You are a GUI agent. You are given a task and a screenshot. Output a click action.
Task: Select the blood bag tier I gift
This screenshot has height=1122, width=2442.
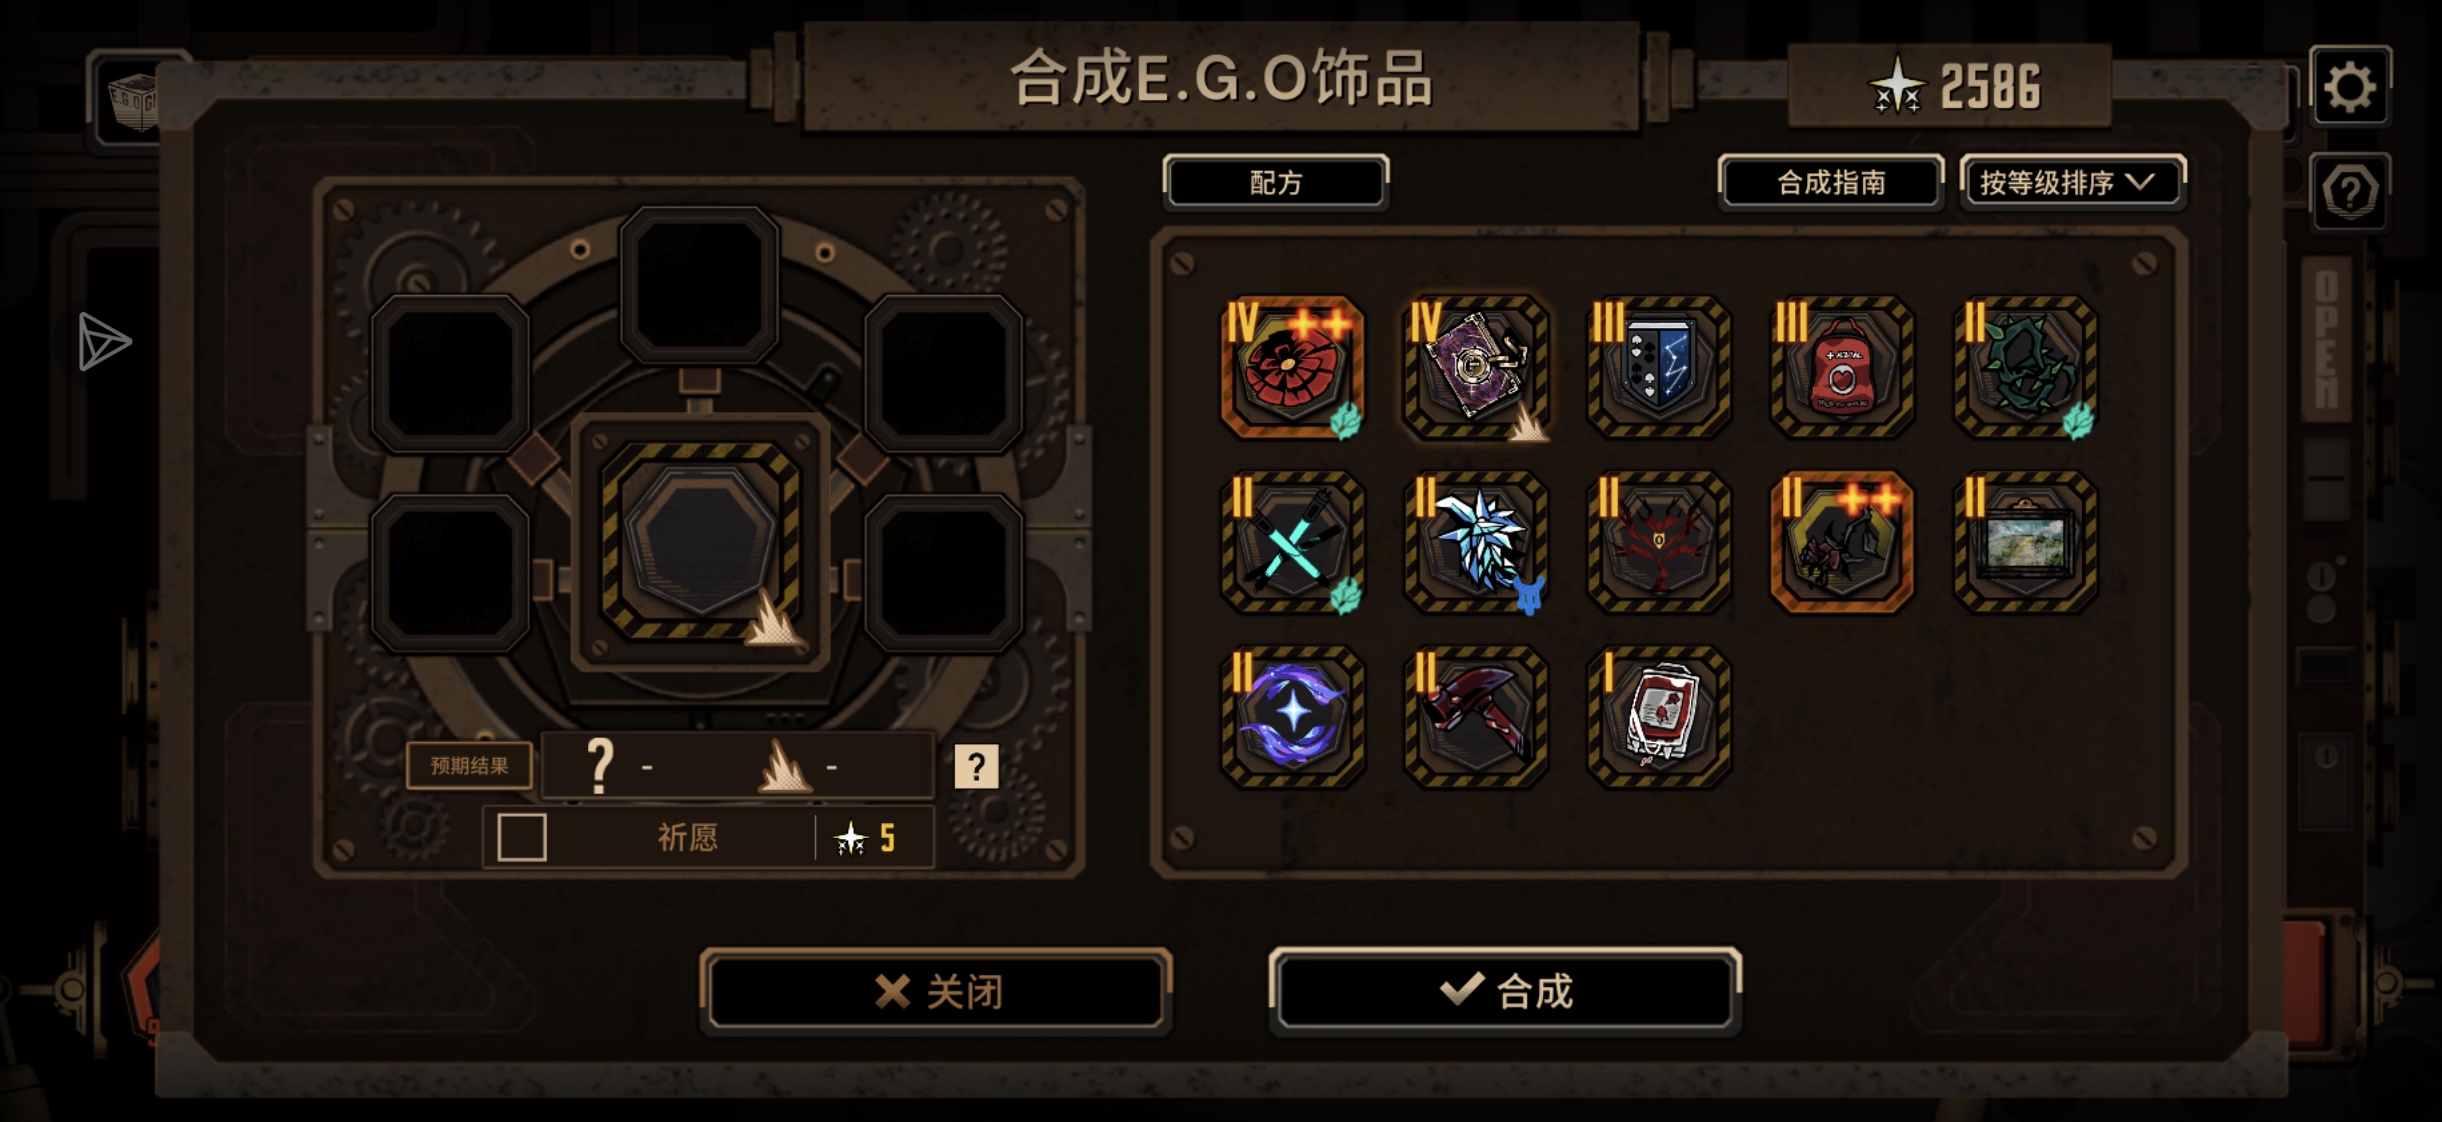(x=1659, y=716)
